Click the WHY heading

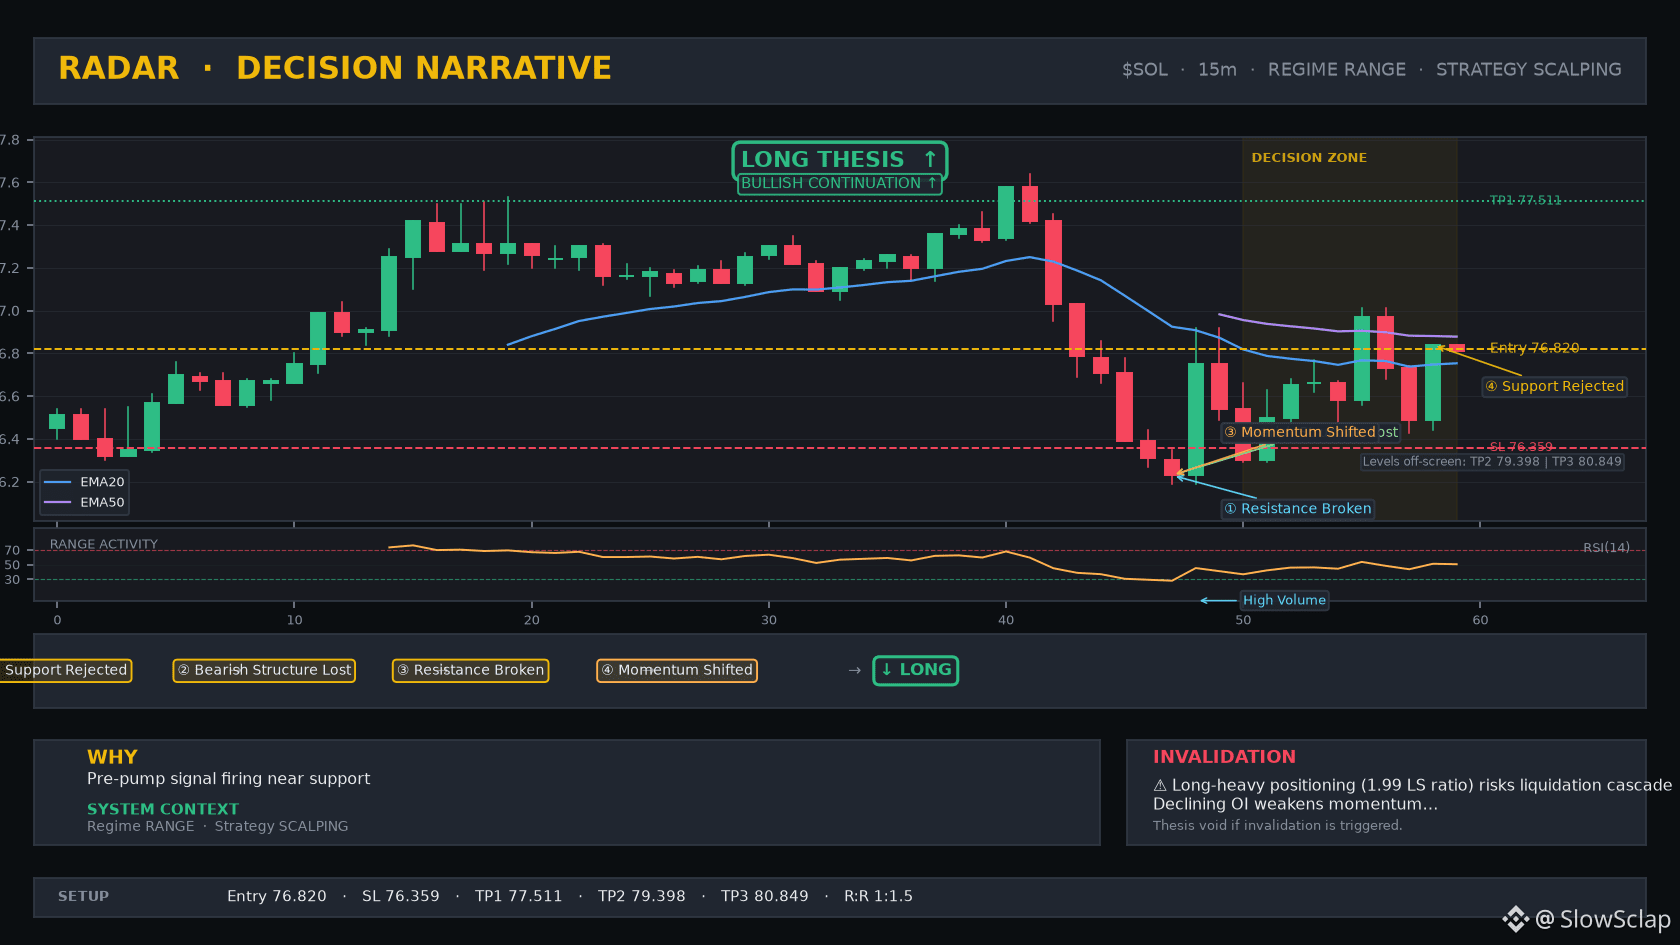[x=112, y=757]
